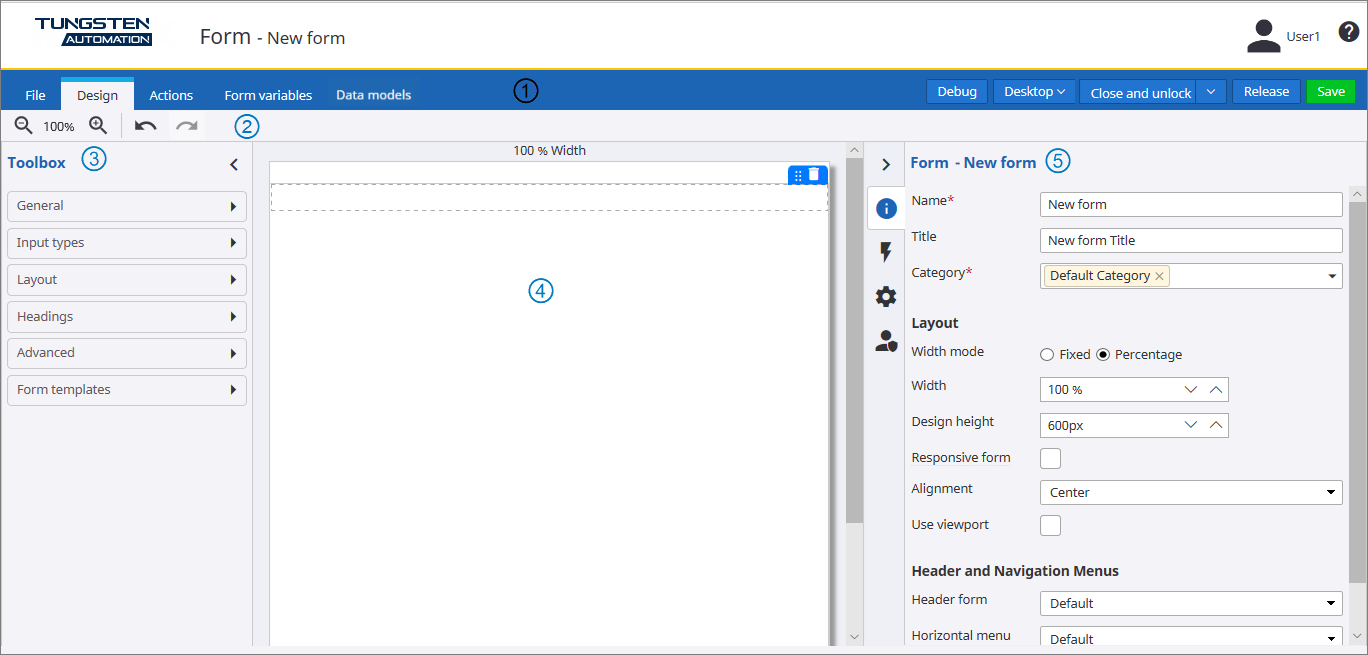Open the Data models tab
Viewport: 1368px width, 655px height.
(373, 94)
